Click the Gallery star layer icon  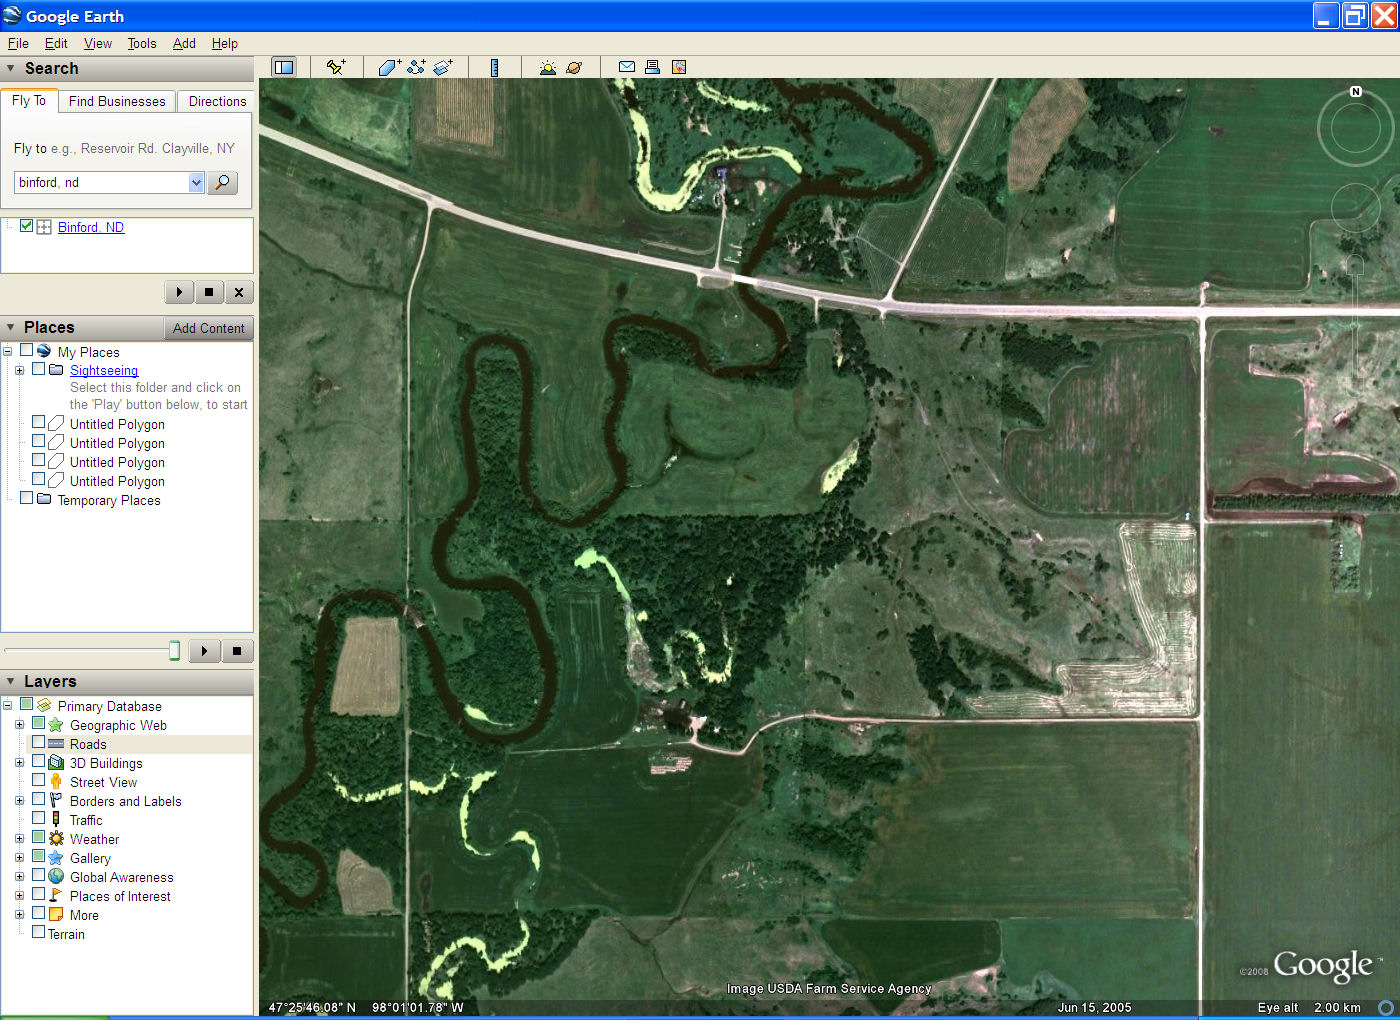(x=56, y=857)
